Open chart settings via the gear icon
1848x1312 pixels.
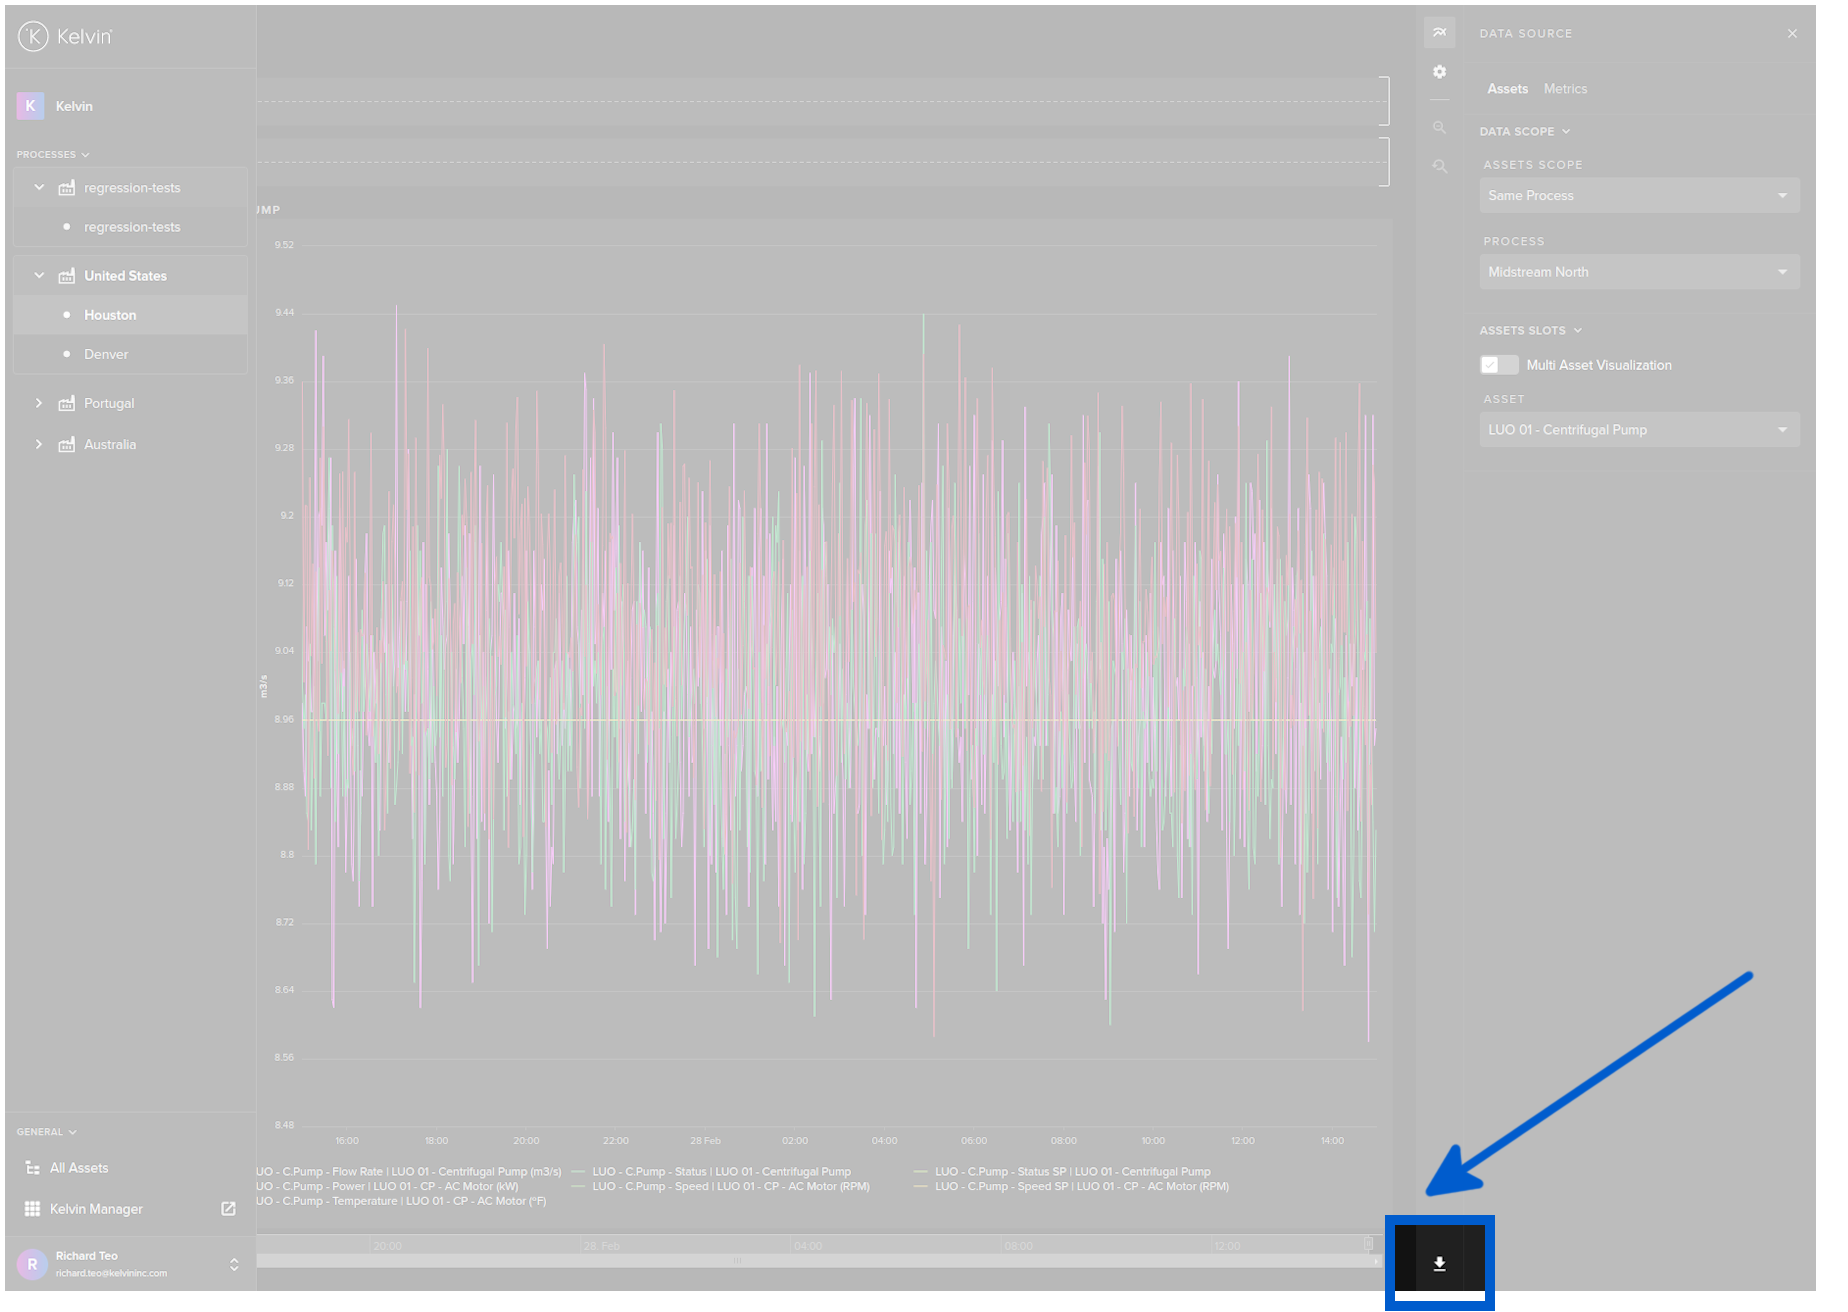point(1439,72)
